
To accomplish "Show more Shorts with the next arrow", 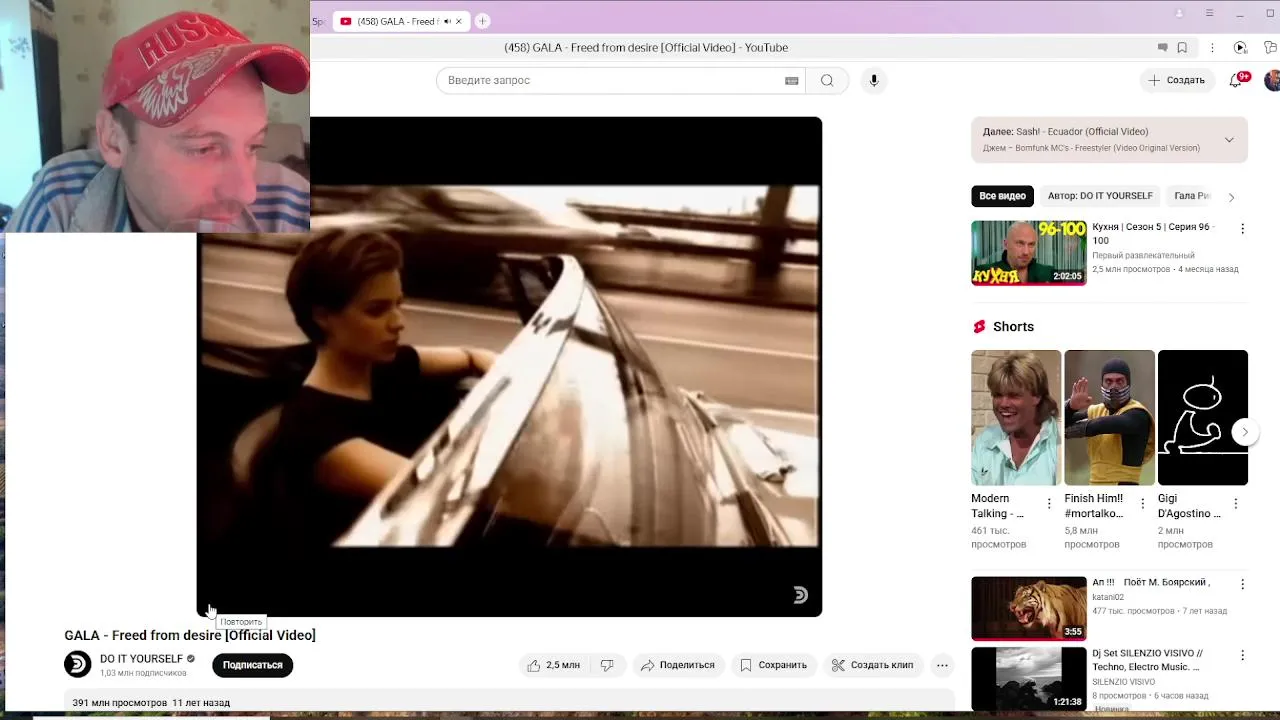I will pyautogui.click(x=1245, y=432).
